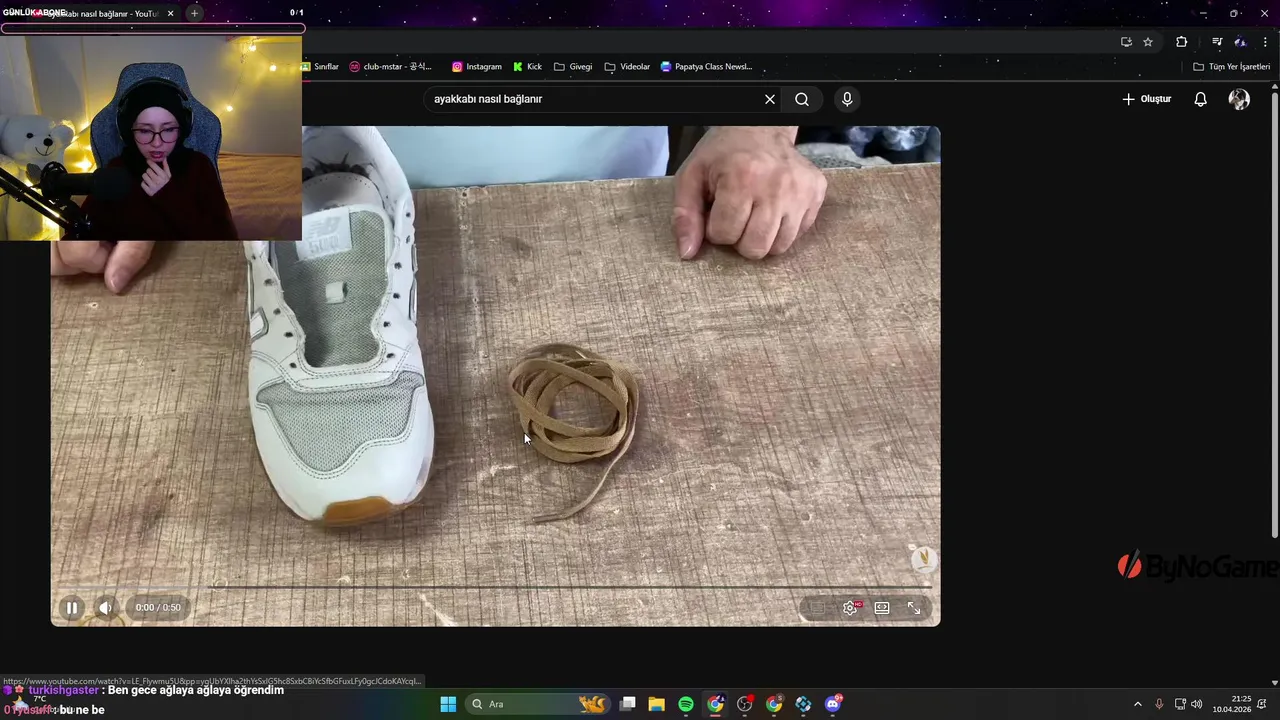Viewport: 1280px width, 720px height.
Task: Click the tray microphone icon
Action: 1159,704
